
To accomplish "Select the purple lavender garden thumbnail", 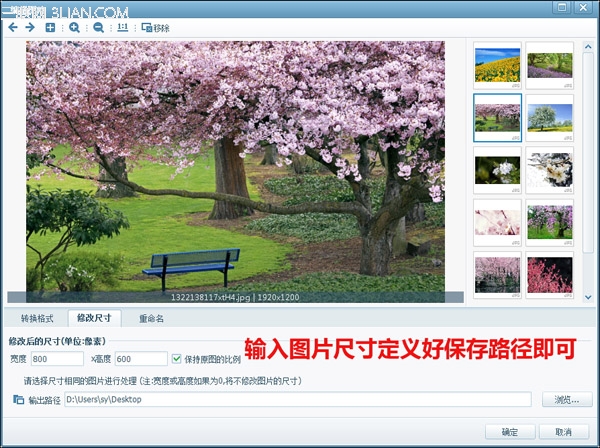I will [550, 65].
